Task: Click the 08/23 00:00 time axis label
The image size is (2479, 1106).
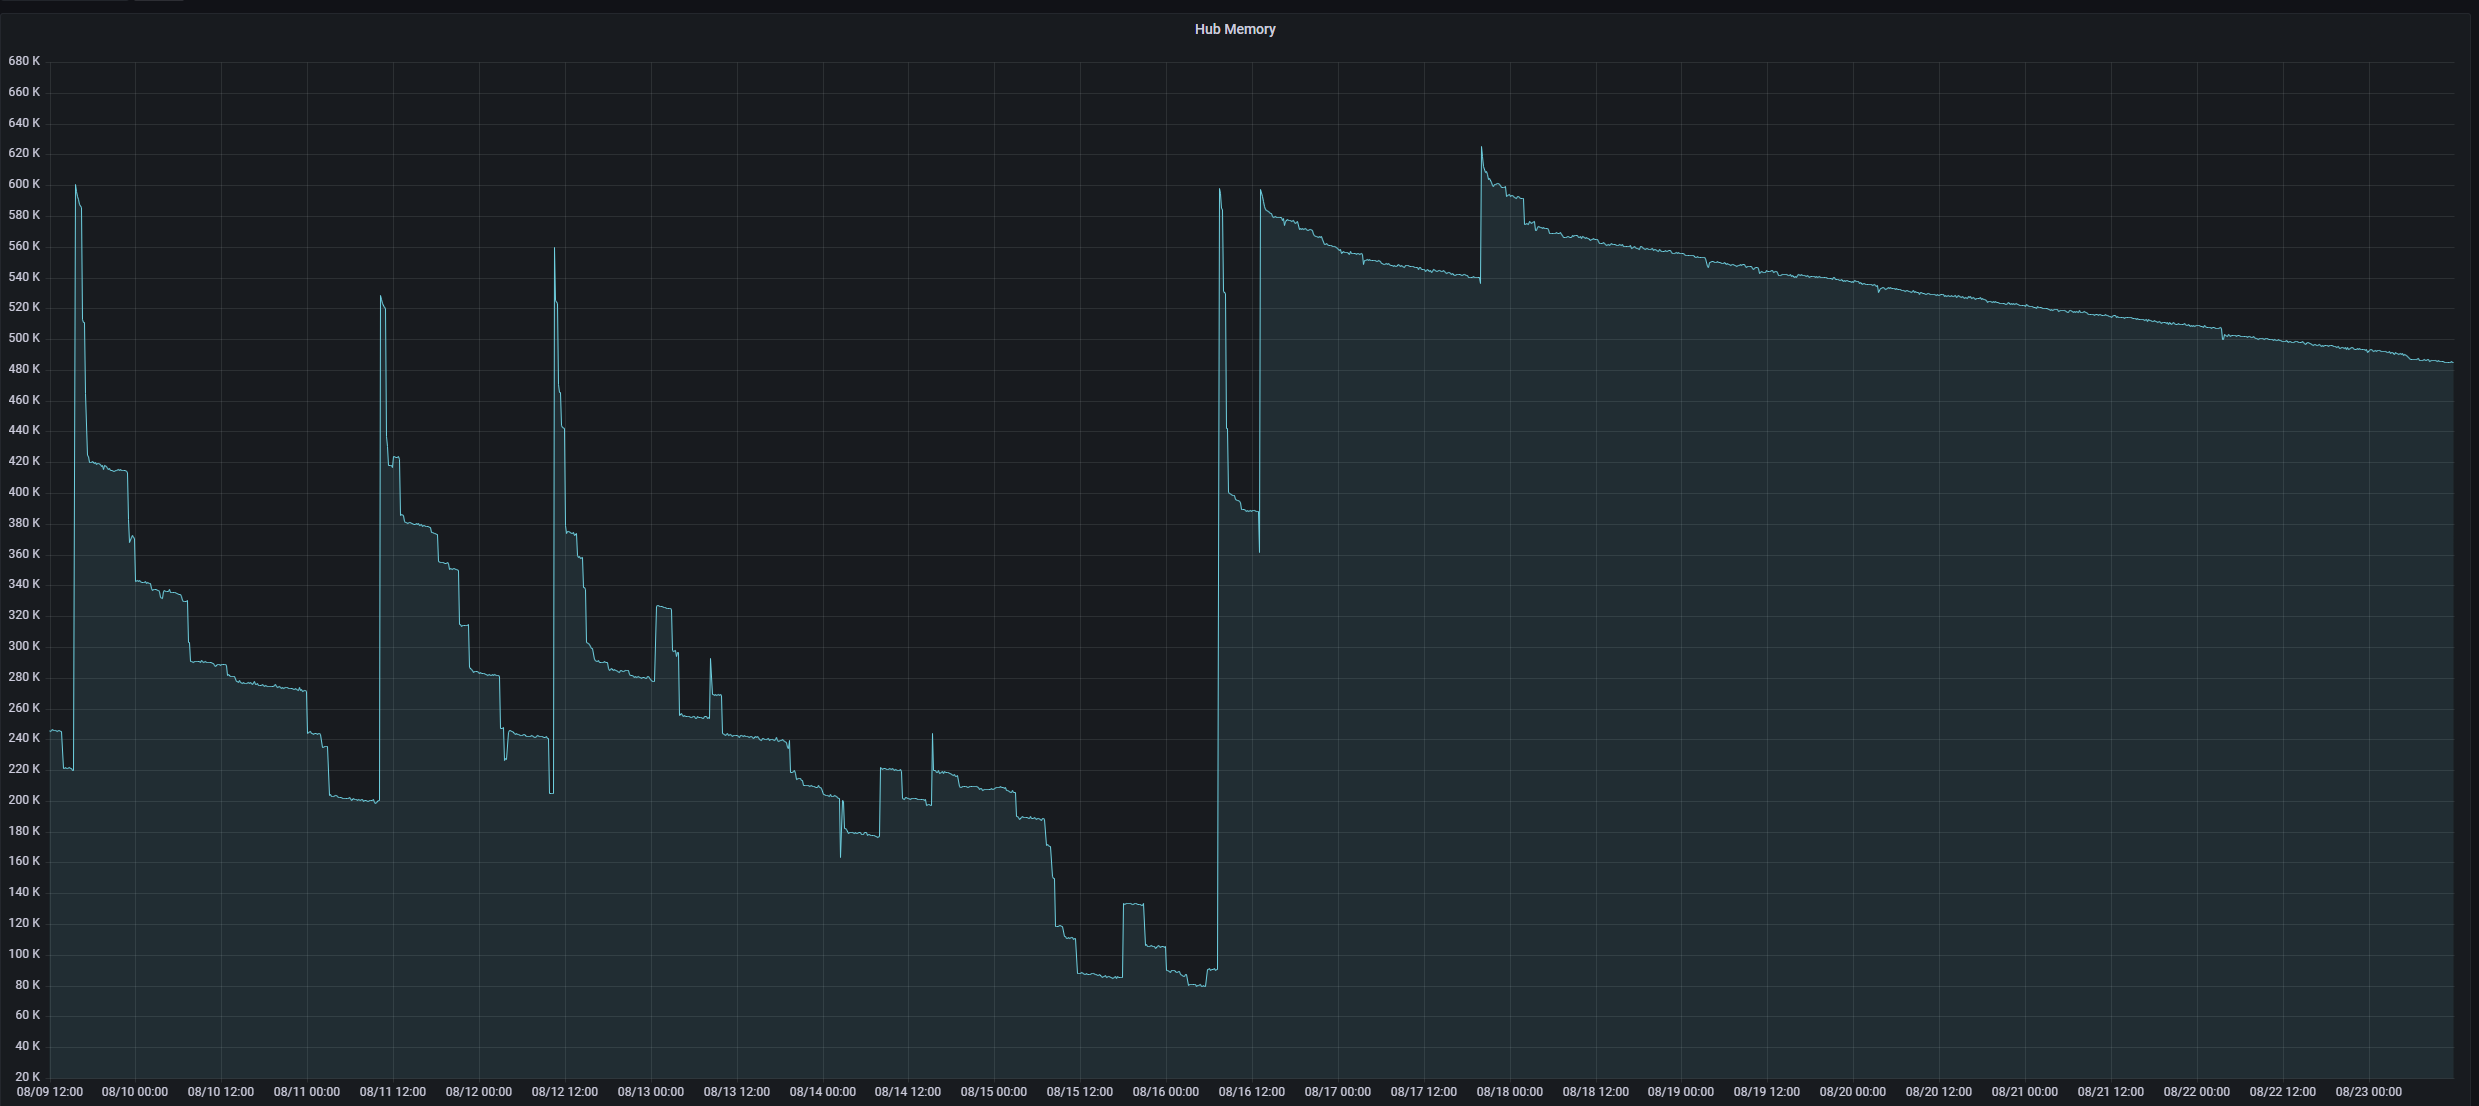Action: [2369, 1092]
